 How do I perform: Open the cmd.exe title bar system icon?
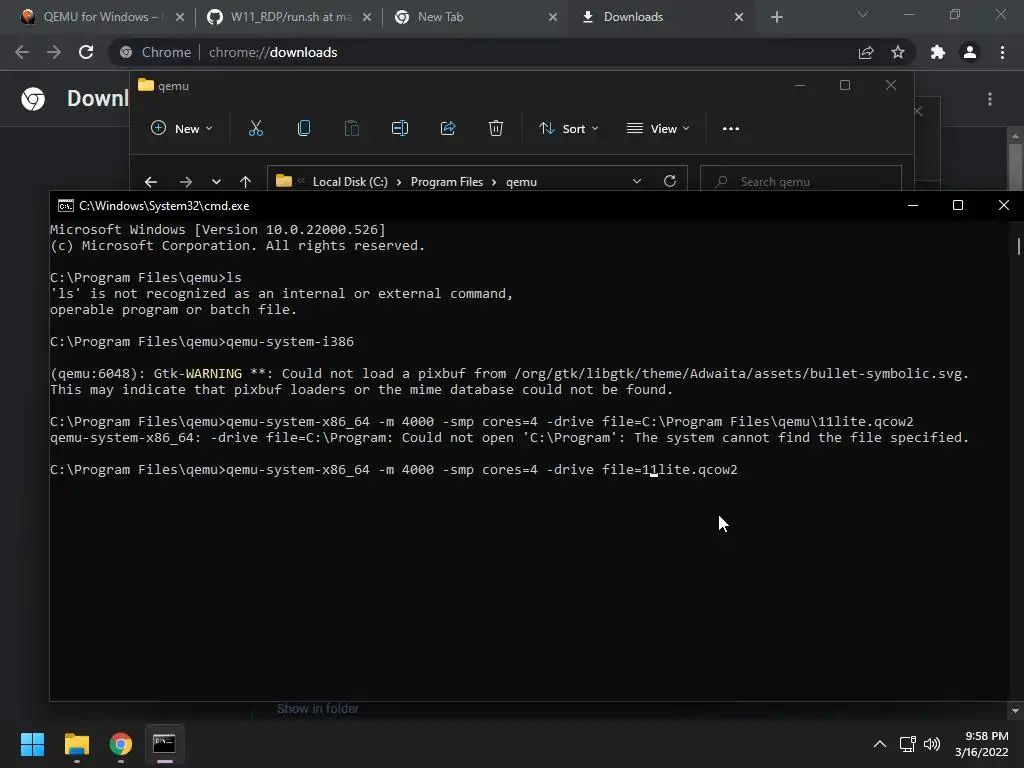coord(65,206)
